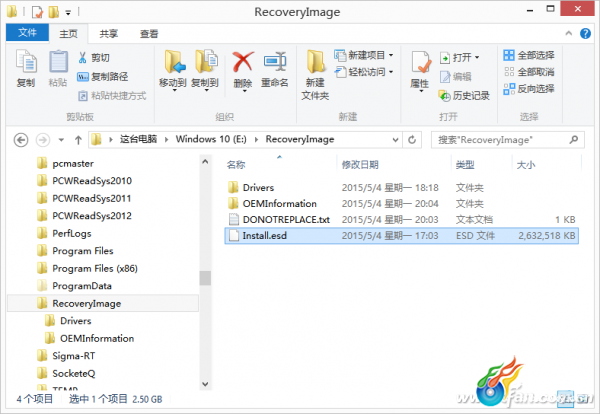Open the Open (打开) dropdown button
600x414 pixels.
pyautogui.click(x=459, y=58)
